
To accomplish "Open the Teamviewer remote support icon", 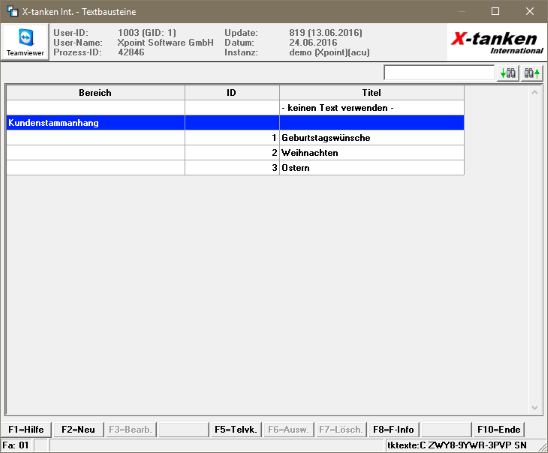I will [x=25, y=42].
